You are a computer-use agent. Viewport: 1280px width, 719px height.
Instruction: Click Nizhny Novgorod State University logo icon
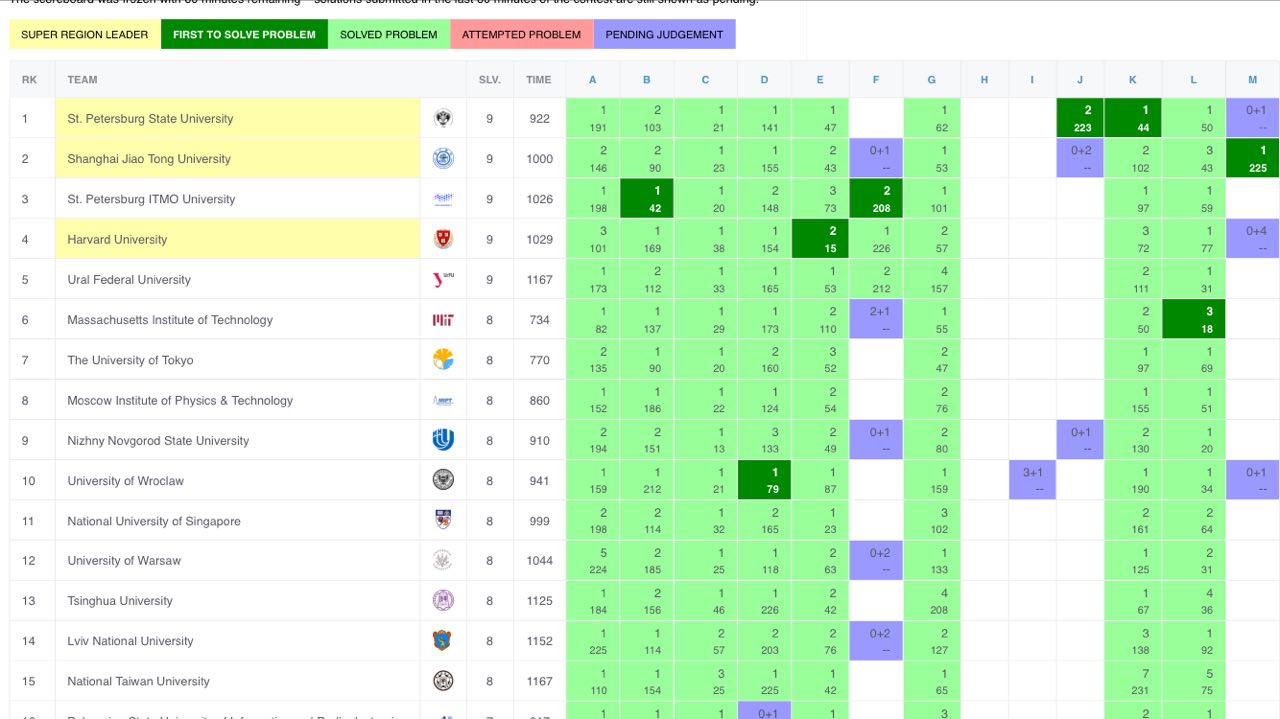click(443, 440)
